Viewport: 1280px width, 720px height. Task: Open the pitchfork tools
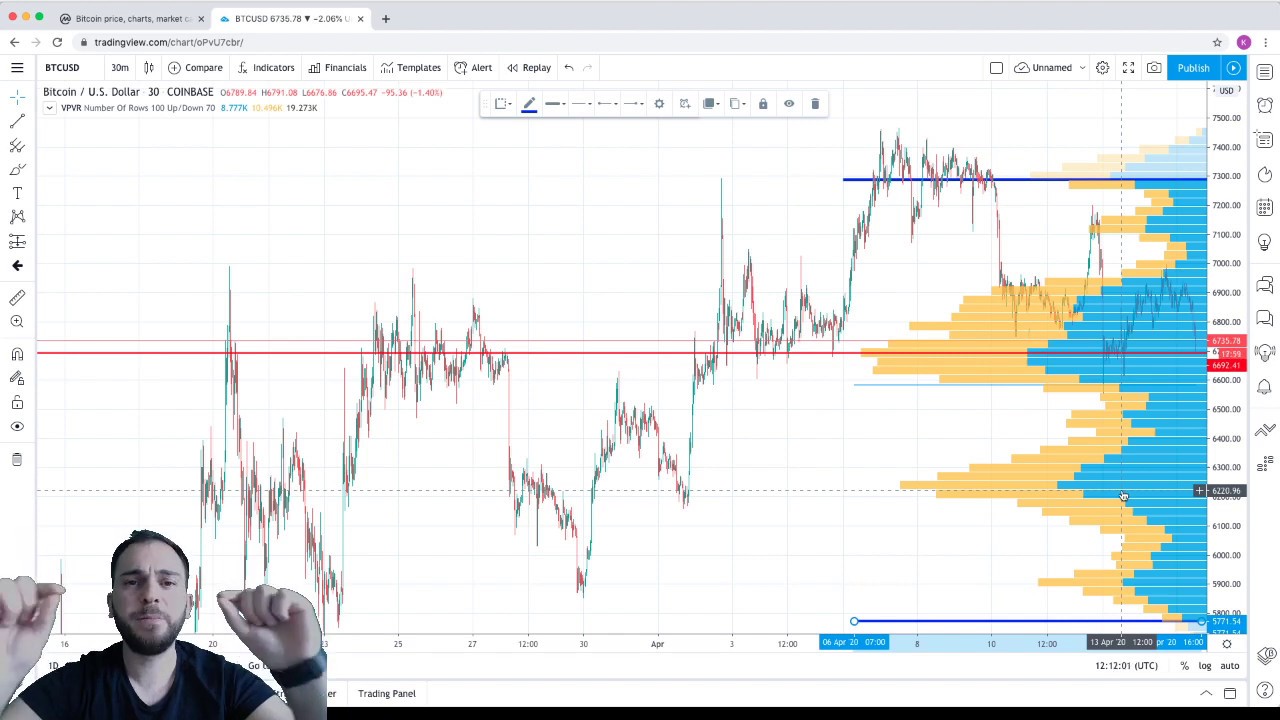(17, 145)
